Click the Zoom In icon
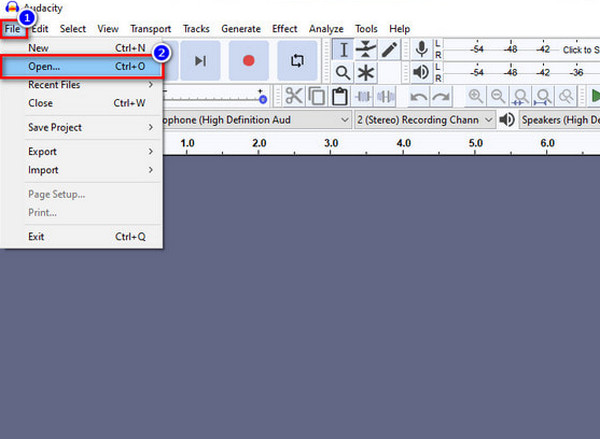Screen dimensions: 600x439 pyautogui.click(x=476, y=96)
